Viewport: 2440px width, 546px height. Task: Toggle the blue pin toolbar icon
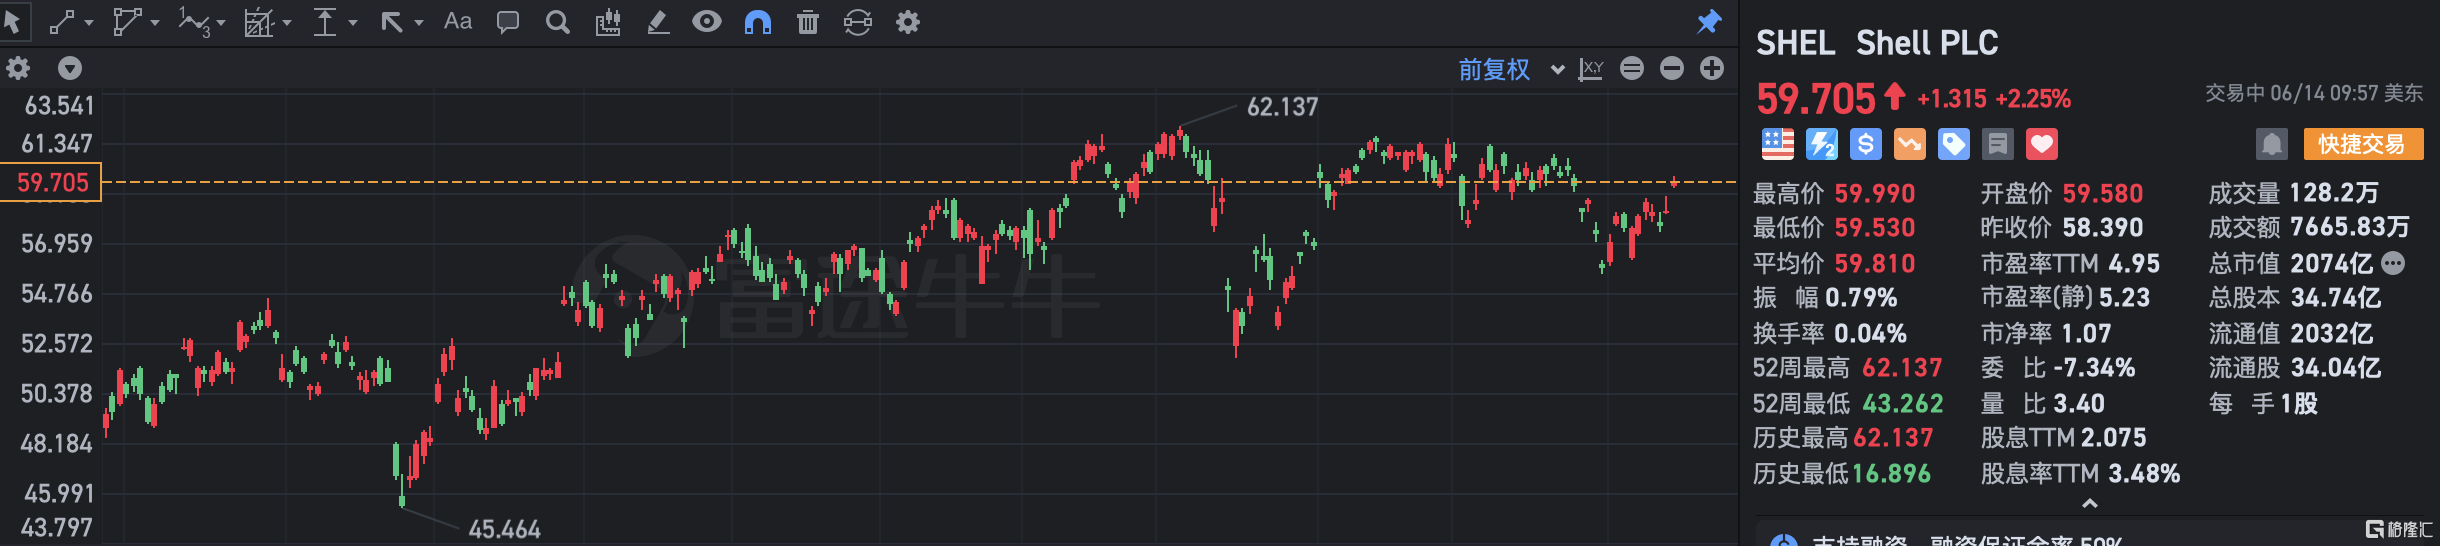click(1709, 21)
